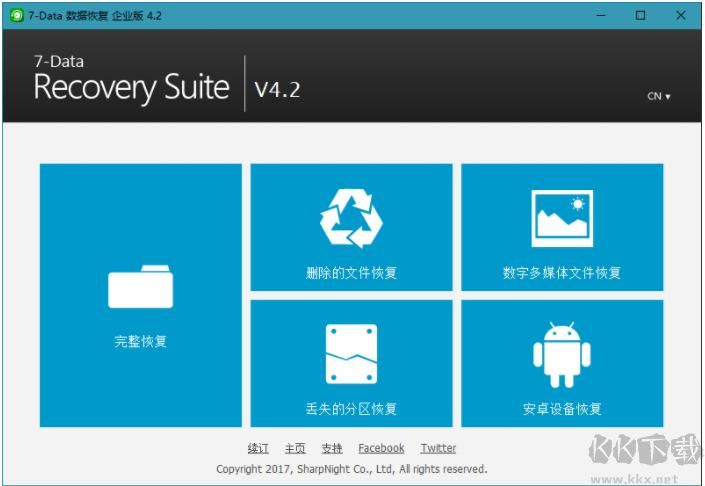705x486 pixels.
Task: Open the 续订 renewal link
Action: 258,448
